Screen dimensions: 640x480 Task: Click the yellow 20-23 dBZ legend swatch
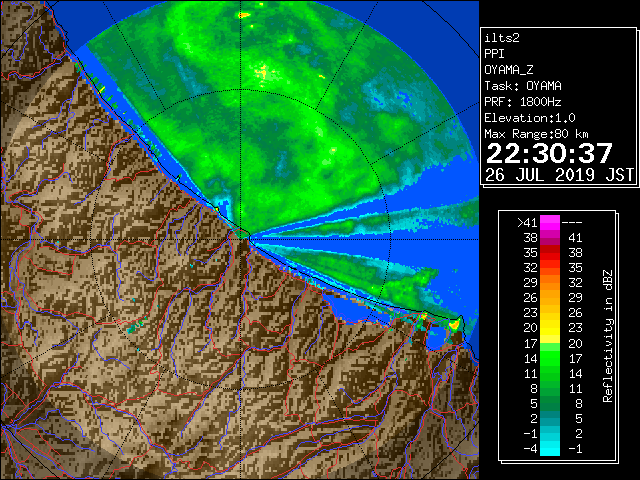[x=550, y=328]
